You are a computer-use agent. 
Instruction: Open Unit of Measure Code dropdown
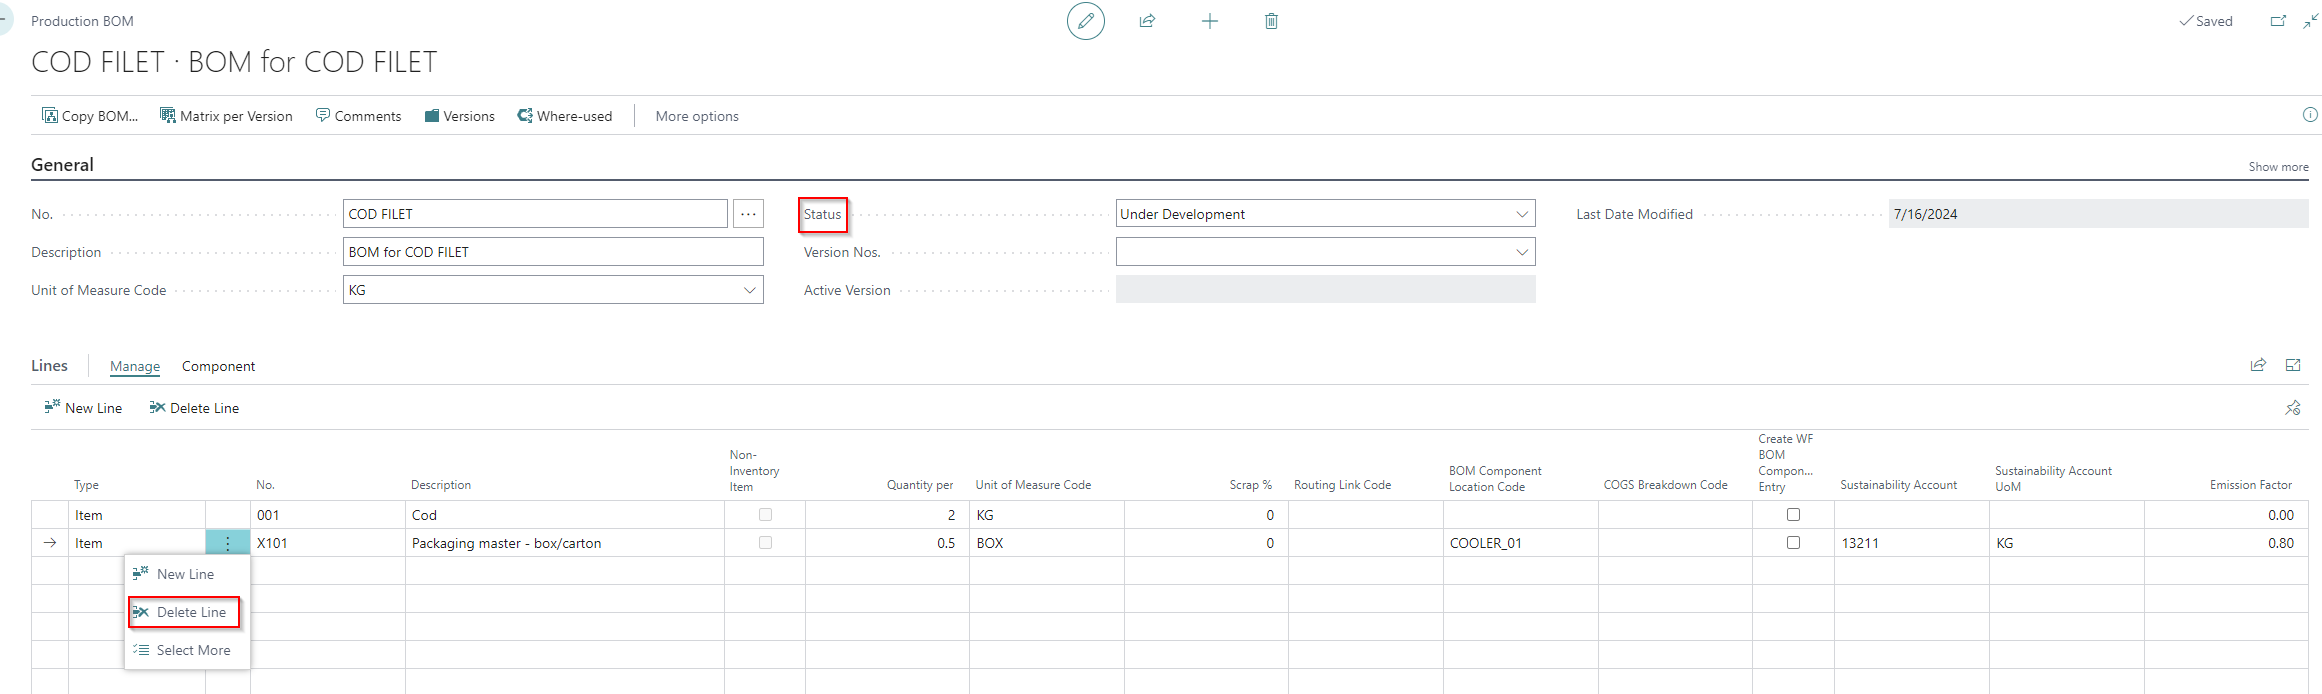749,290
